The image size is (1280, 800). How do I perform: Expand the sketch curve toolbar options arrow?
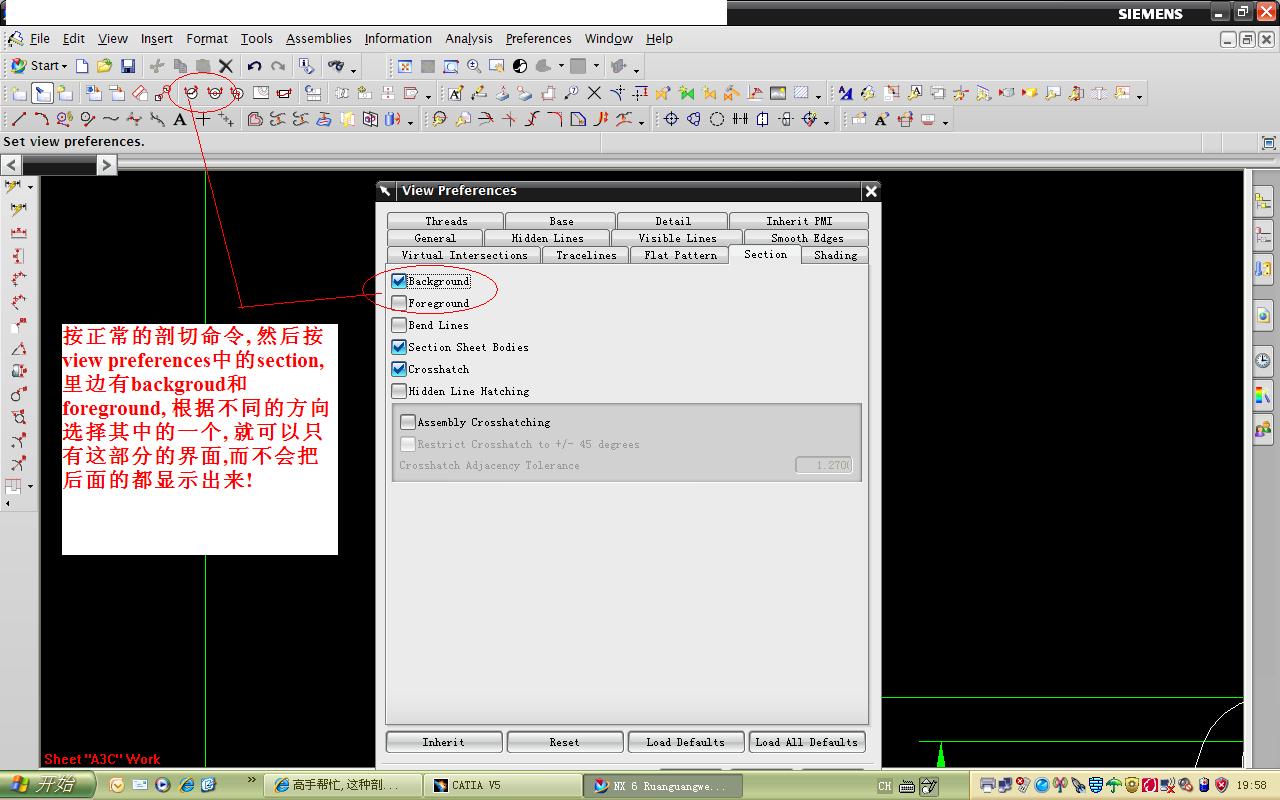[410, 122]
